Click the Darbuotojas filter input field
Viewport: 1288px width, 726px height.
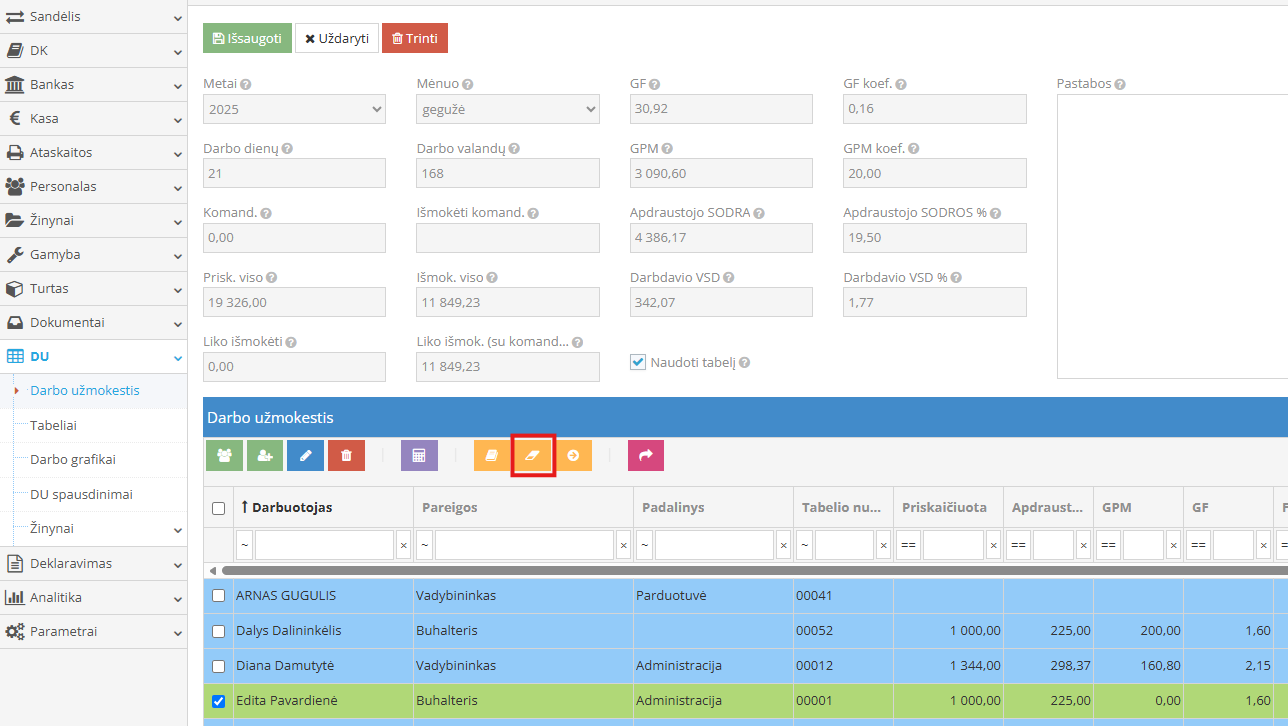[325, 546]
